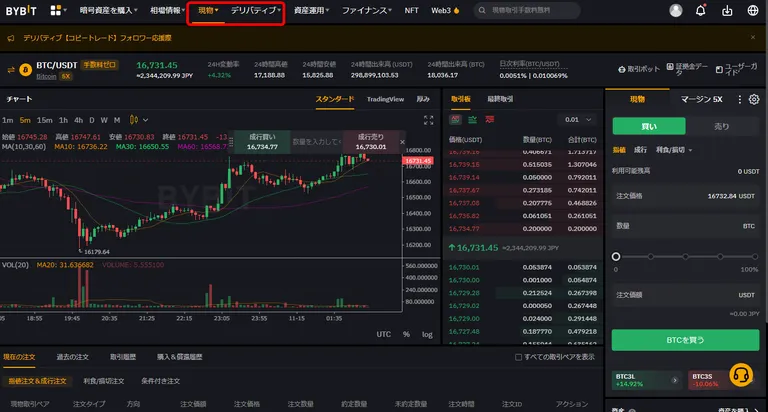The height and width of the screenshot is (412, 768).
Task: Switch to depth chart tab
Action: pyautogui.click(x=423, y=99)
